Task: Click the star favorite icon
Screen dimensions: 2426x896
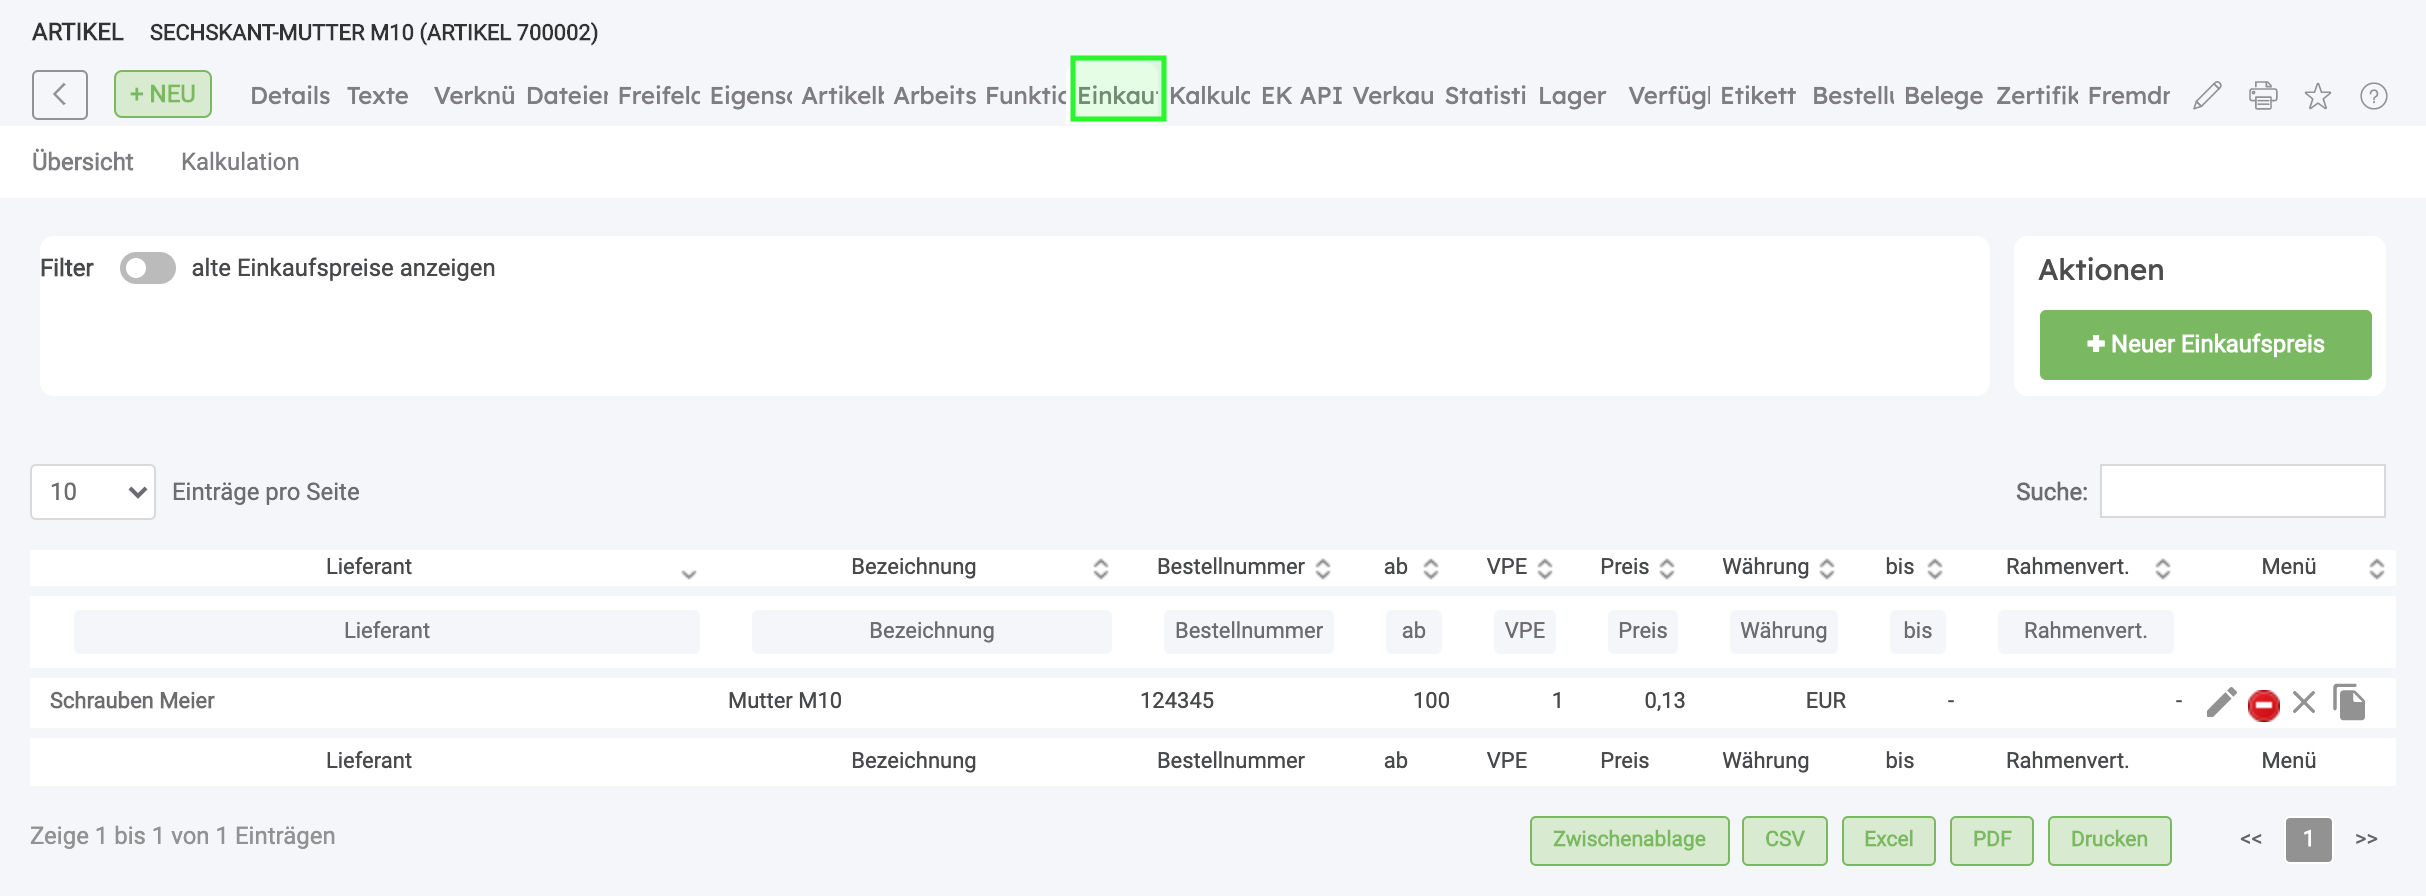Action: point(2318,96)
